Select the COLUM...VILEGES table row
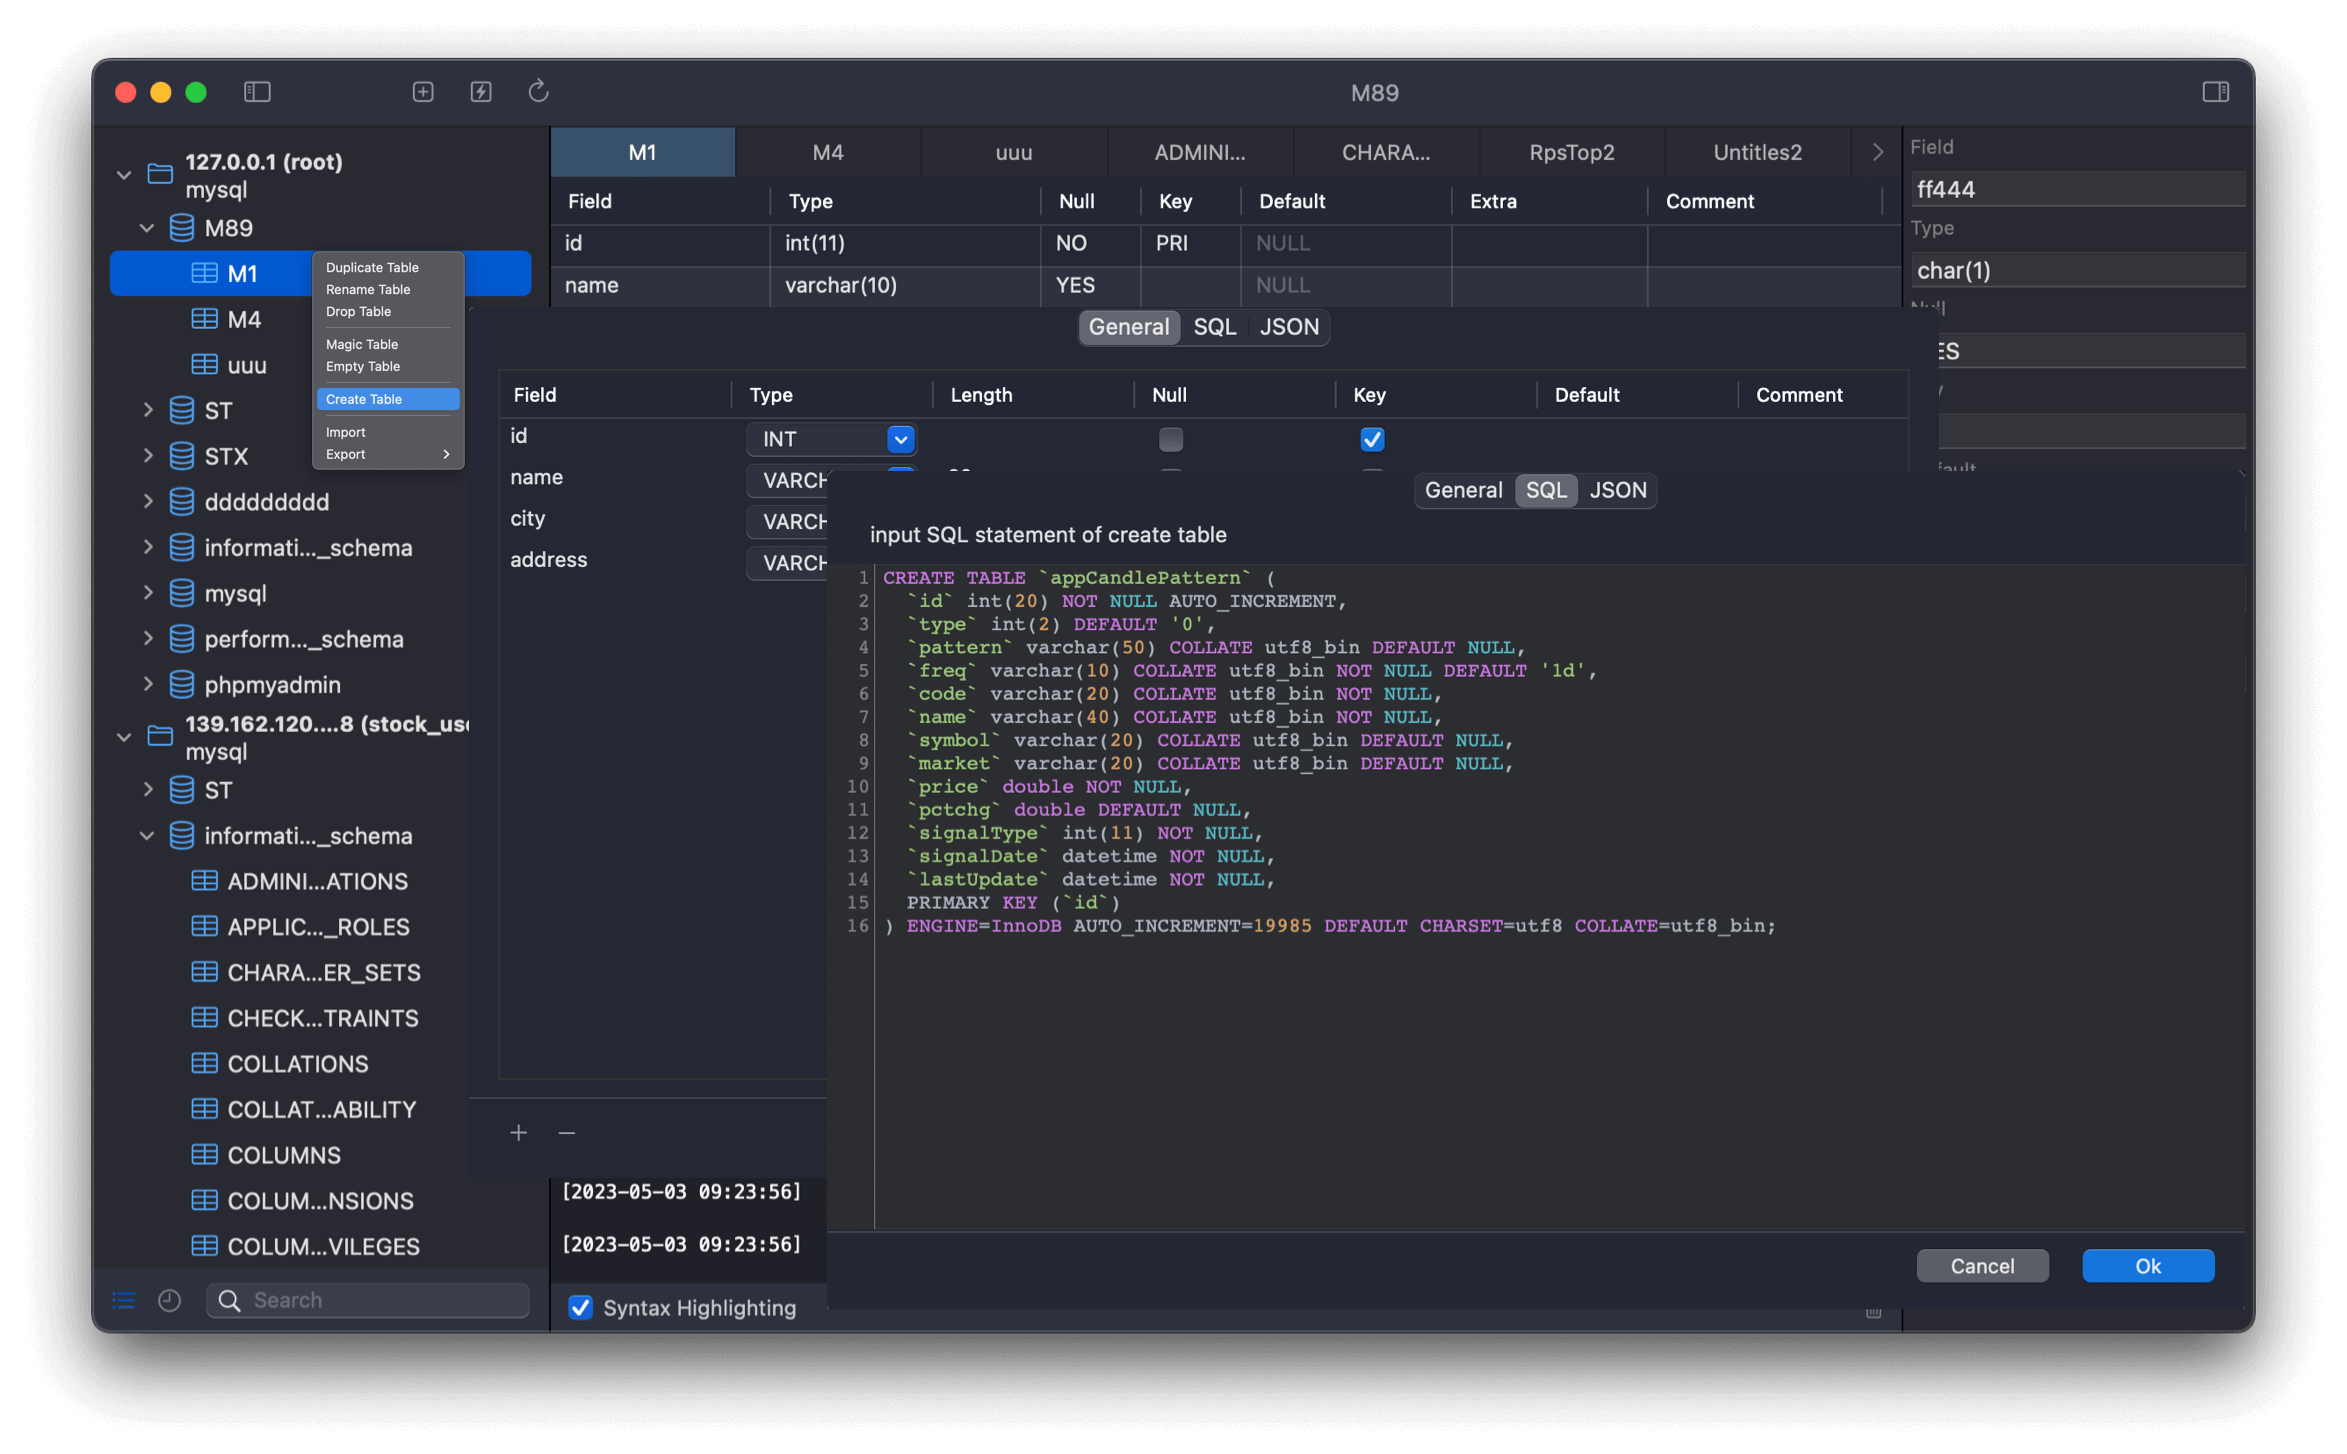The image size is (2347, 1454). [320, 1246]
